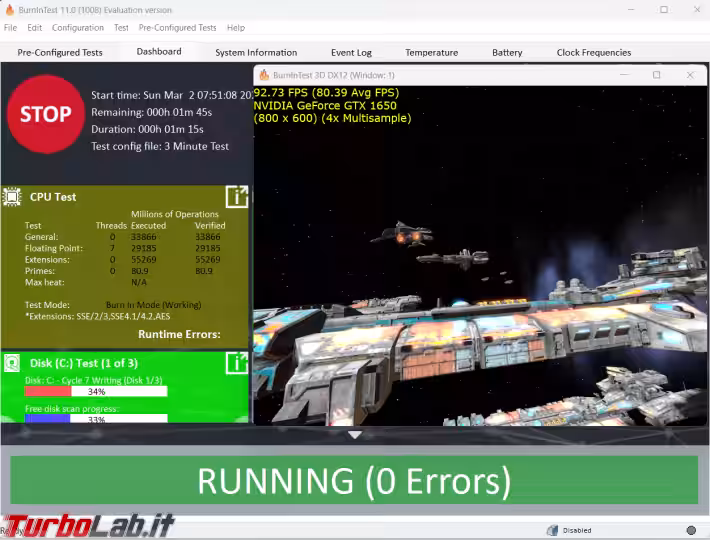Click the free disk scan progress bar
Screen dimensions: 710x540
pos(96,419)
